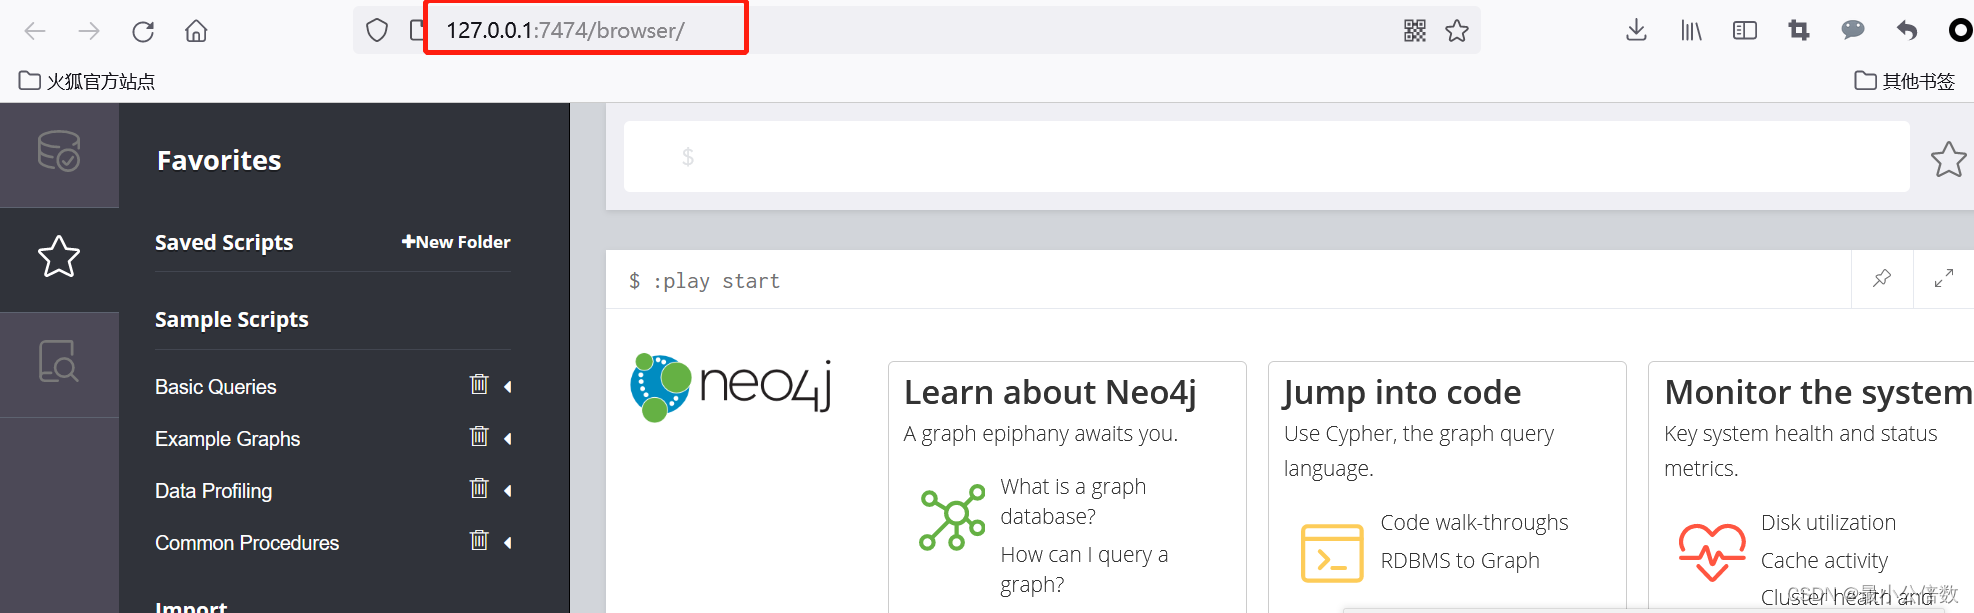
Task: Click the Saved Scripts heading
Action: click(224, 242)
